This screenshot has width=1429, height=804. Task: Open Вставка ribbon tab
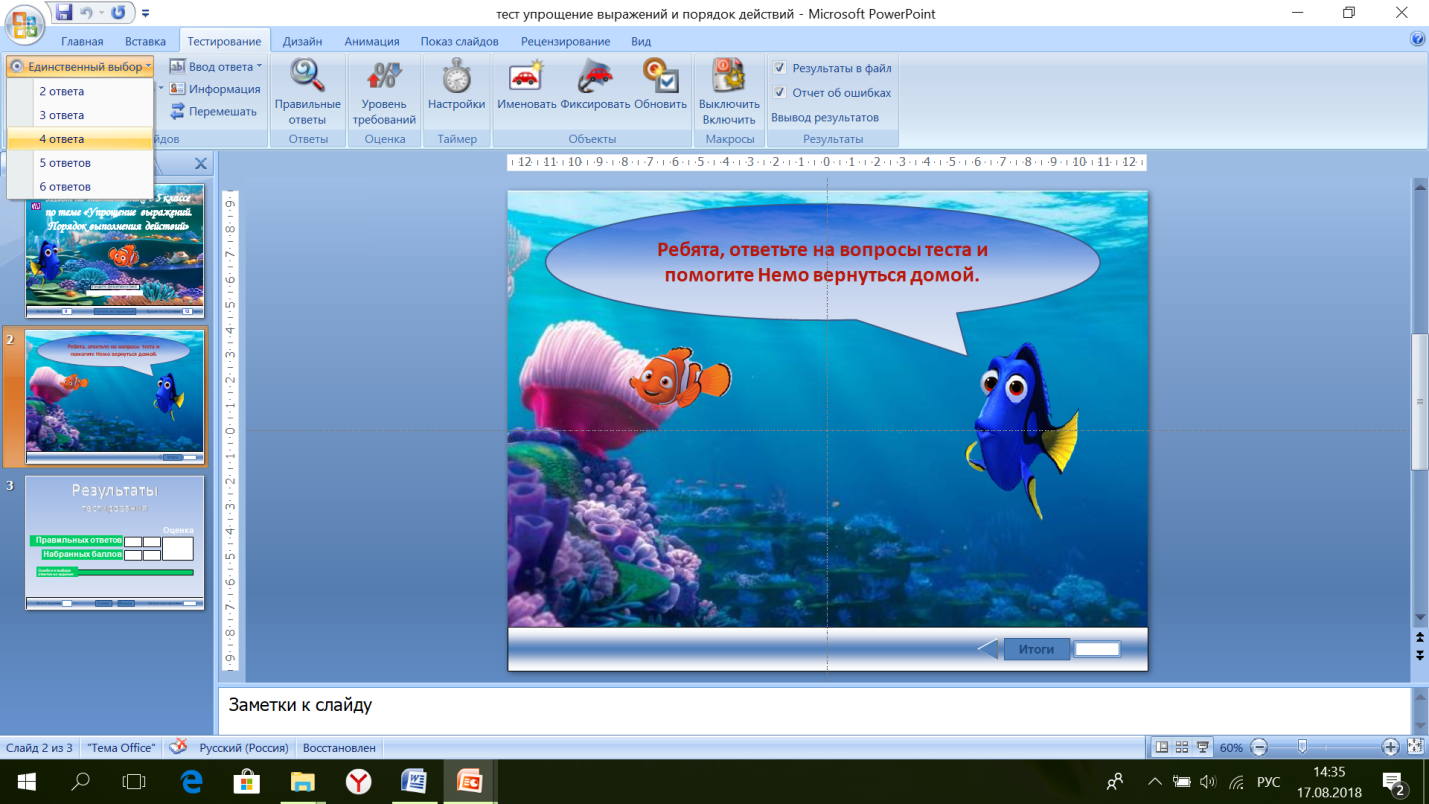(146, 41)
